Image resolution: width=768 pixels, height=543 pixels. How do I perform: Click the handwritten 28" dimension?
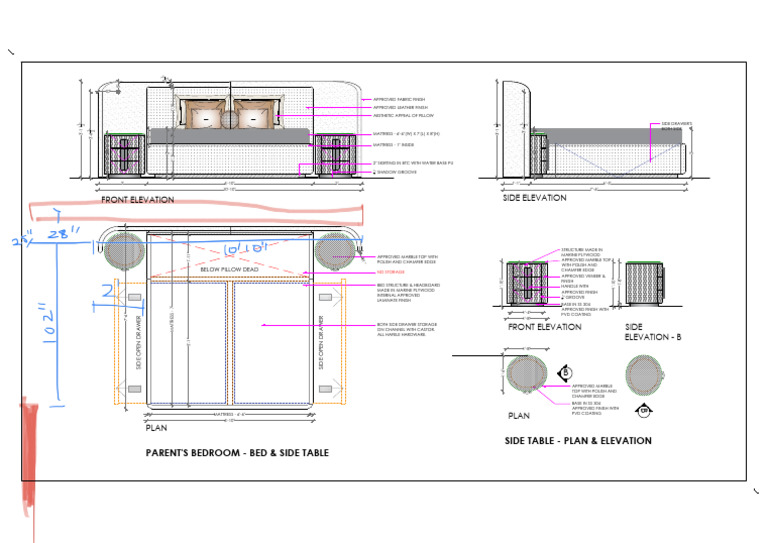(x=64, y=234)
